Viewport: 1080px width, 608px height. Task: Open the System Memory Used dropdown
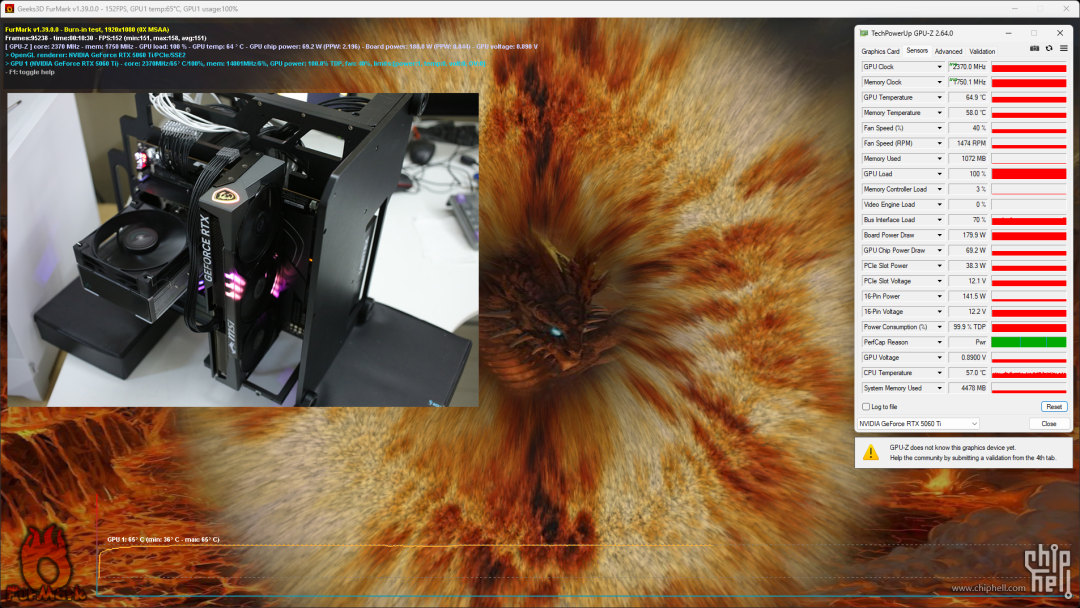[x=939, y=388]
